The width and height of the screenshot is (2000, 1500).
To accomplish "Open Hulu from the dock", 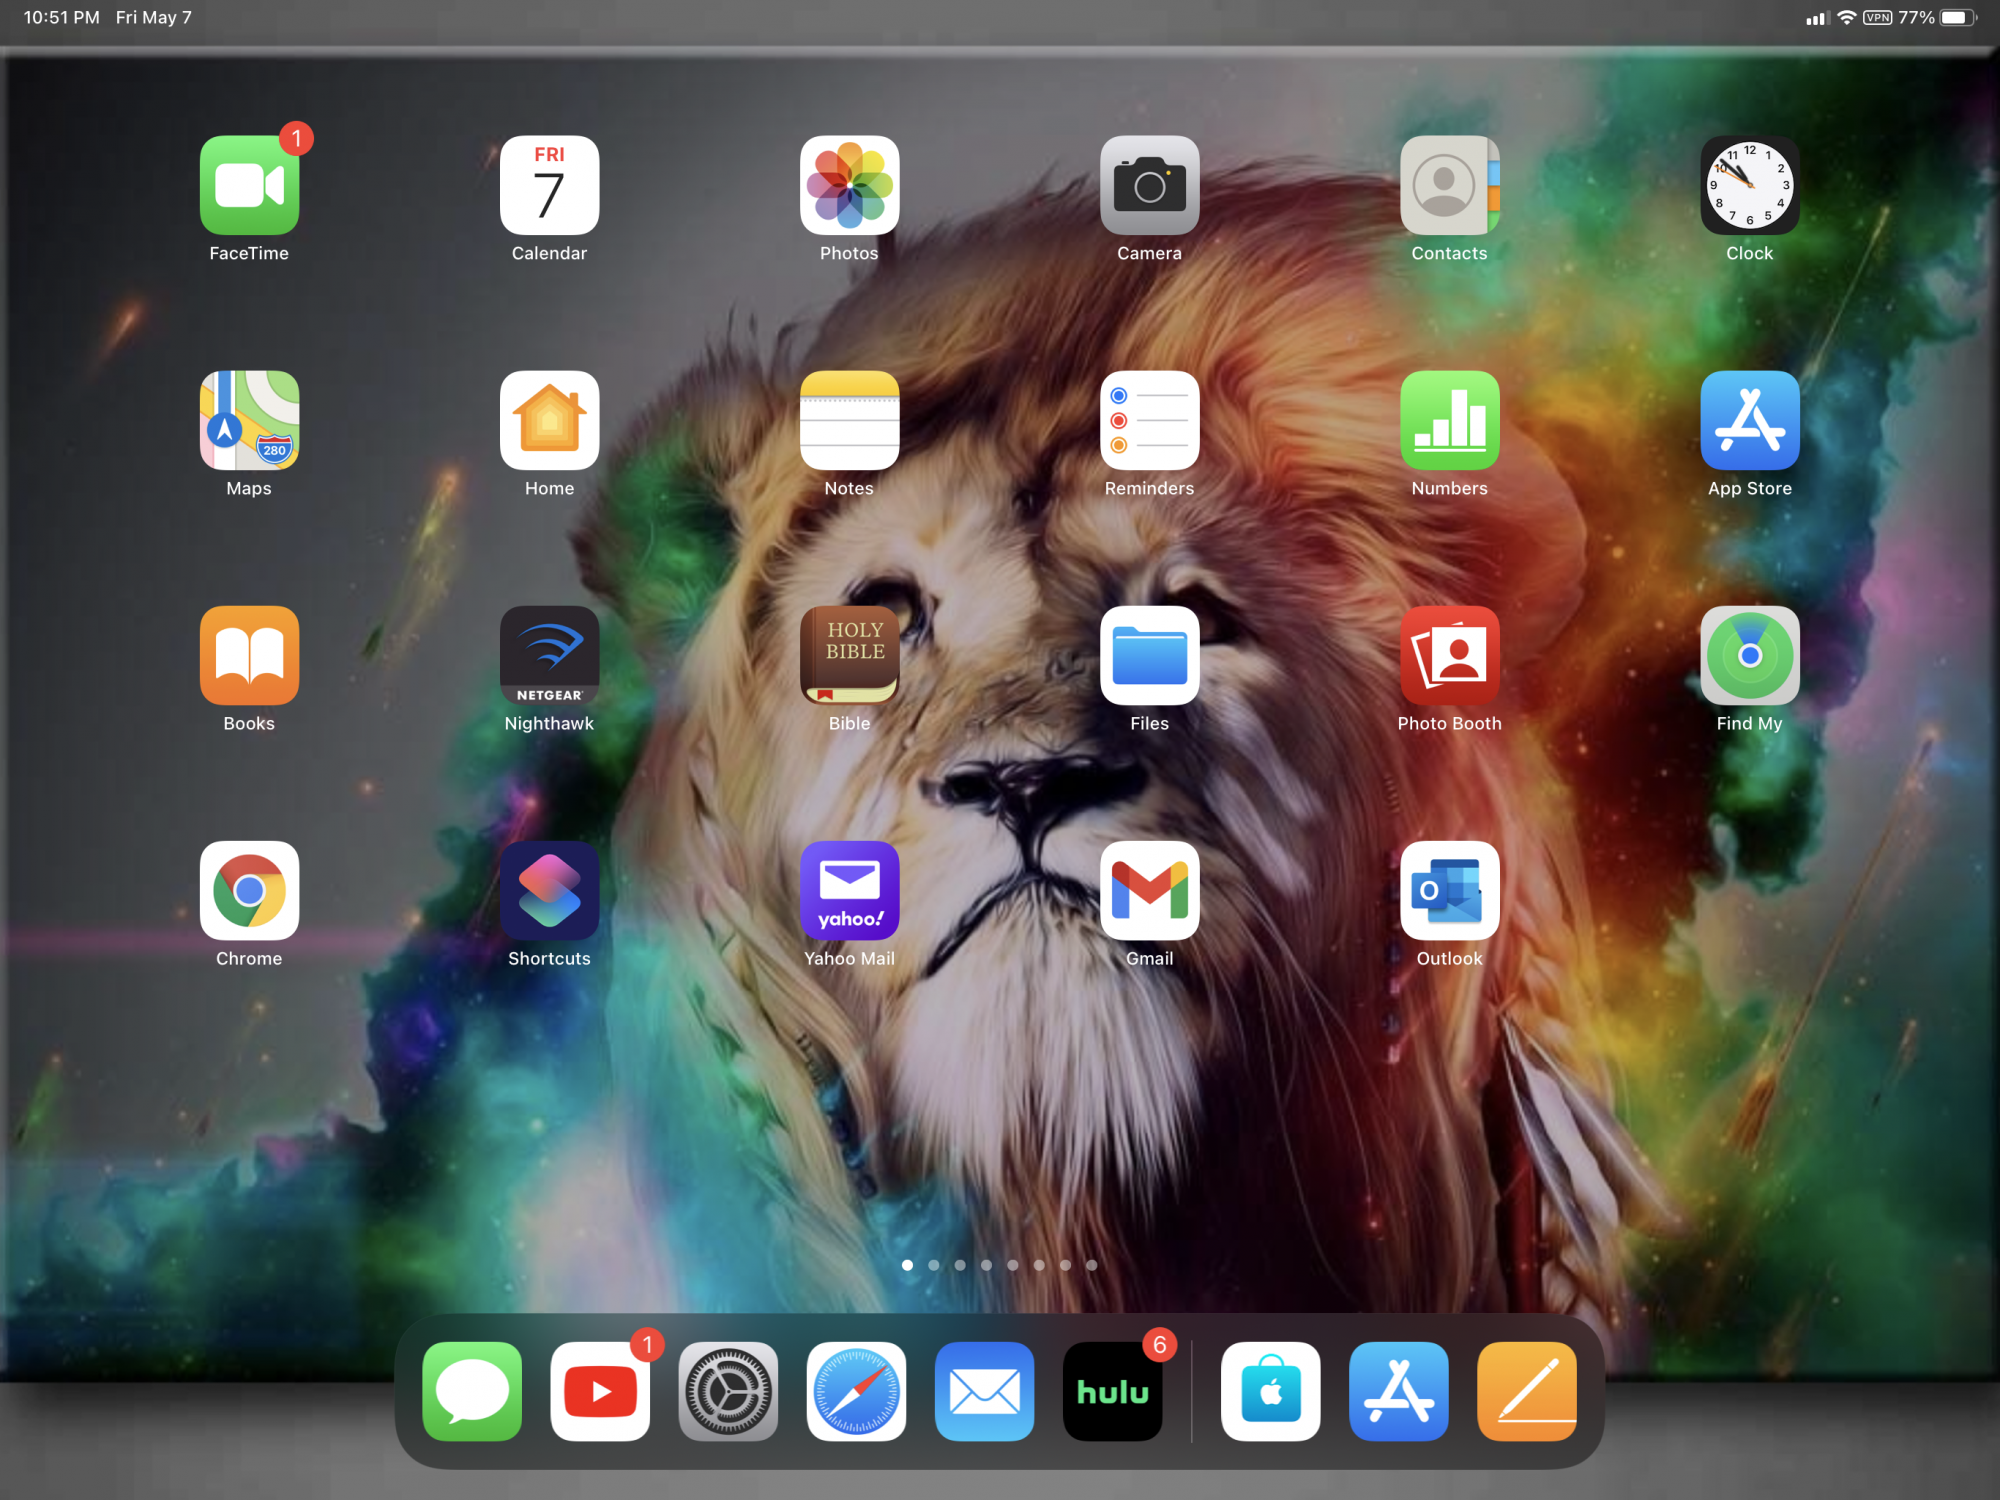I will (x=1112, y=1391).
